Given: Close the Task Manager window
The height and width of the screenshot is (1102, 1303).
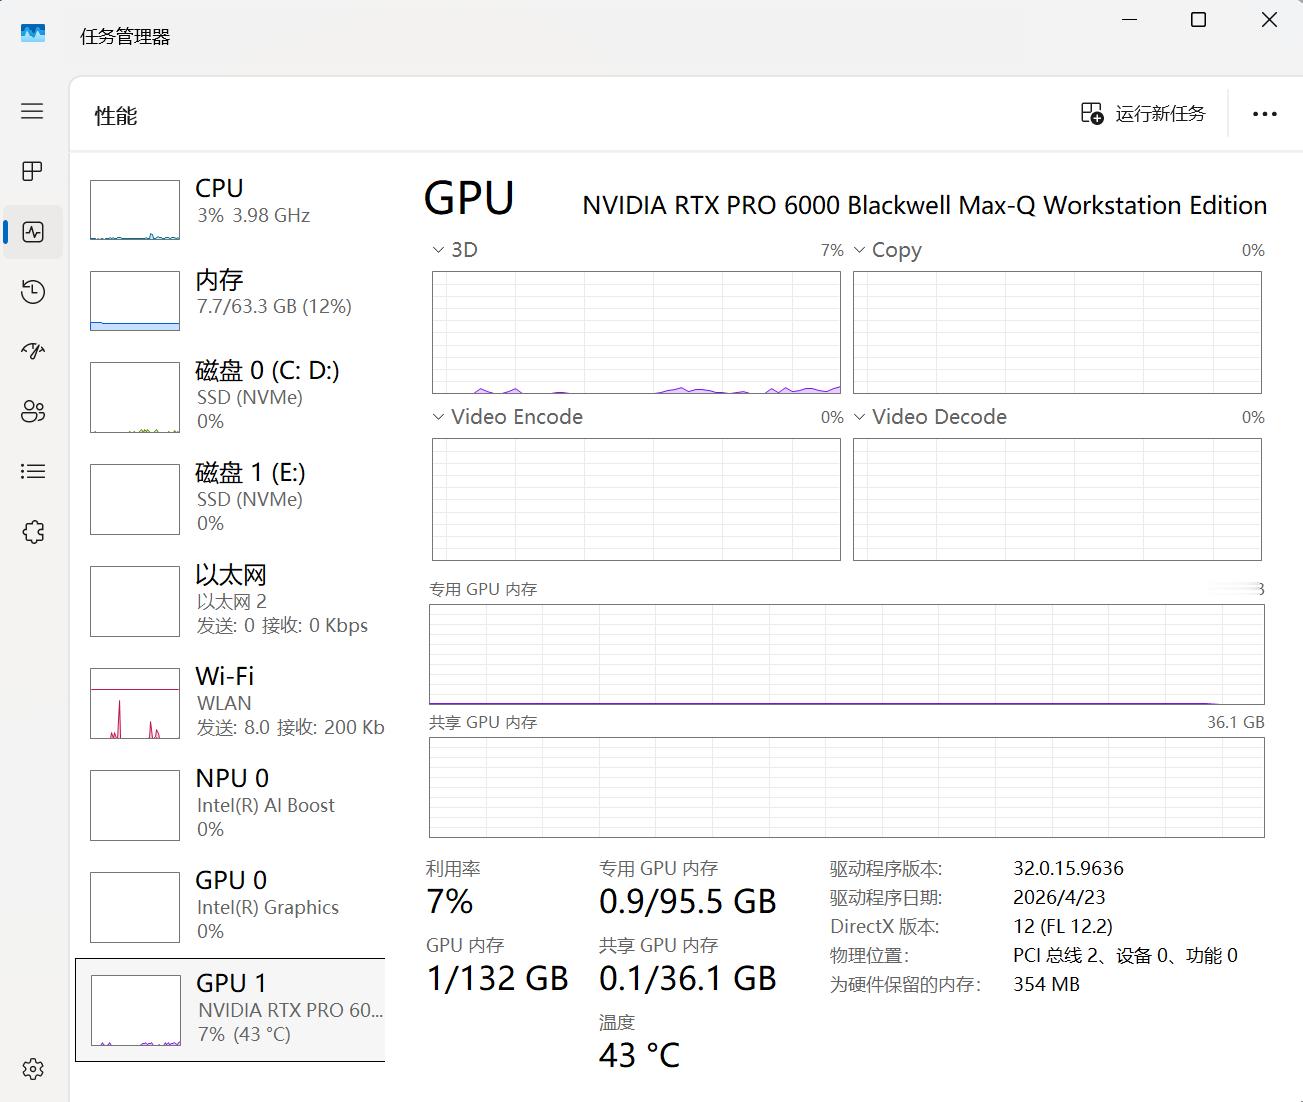Looking at the screenshot, I should tap(1269, 20).
